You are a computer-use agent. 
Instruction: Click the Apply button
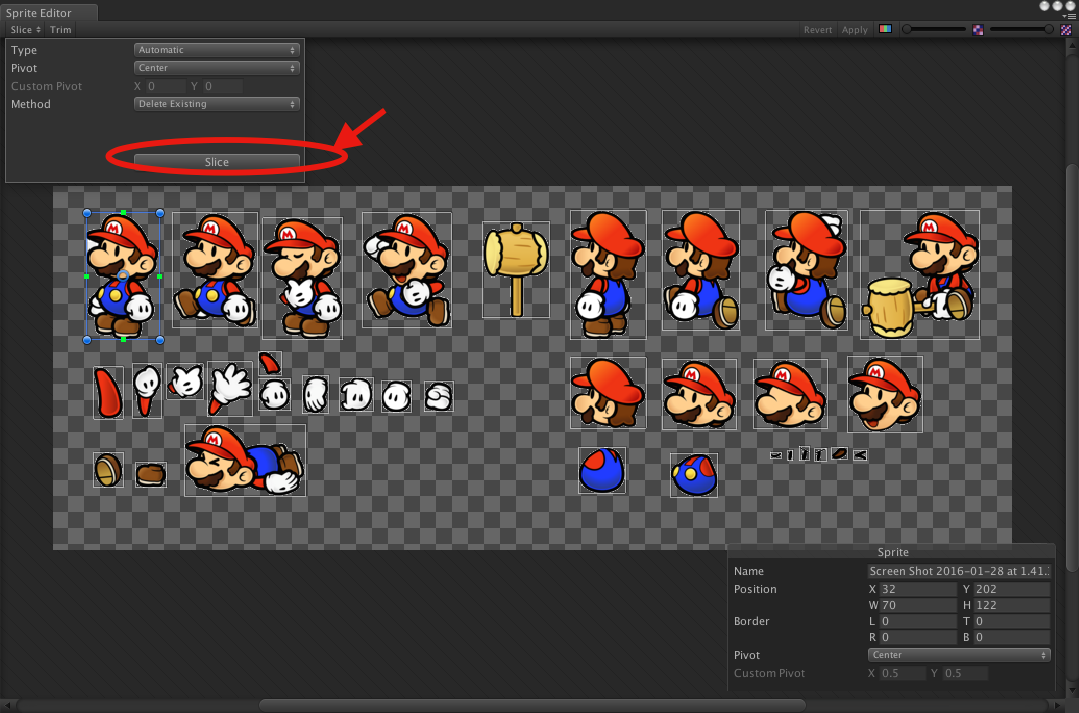point(855,30)
